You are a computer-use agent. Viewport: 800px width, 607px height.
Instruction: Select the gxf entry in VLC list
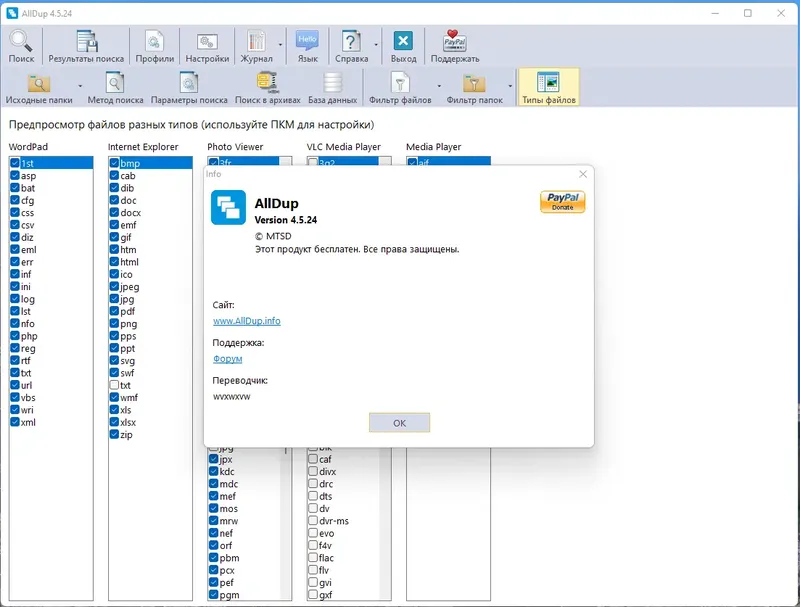[x=326, y=595]
